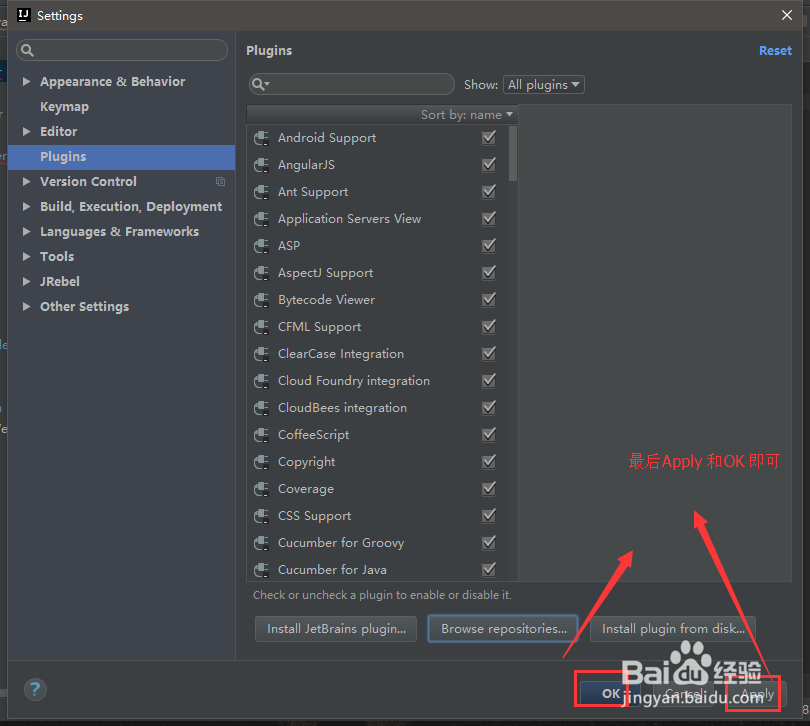Click Install plugin from disk button
Image resolution: width=810 pixels, height=726 pixels.
click(673, 629)
